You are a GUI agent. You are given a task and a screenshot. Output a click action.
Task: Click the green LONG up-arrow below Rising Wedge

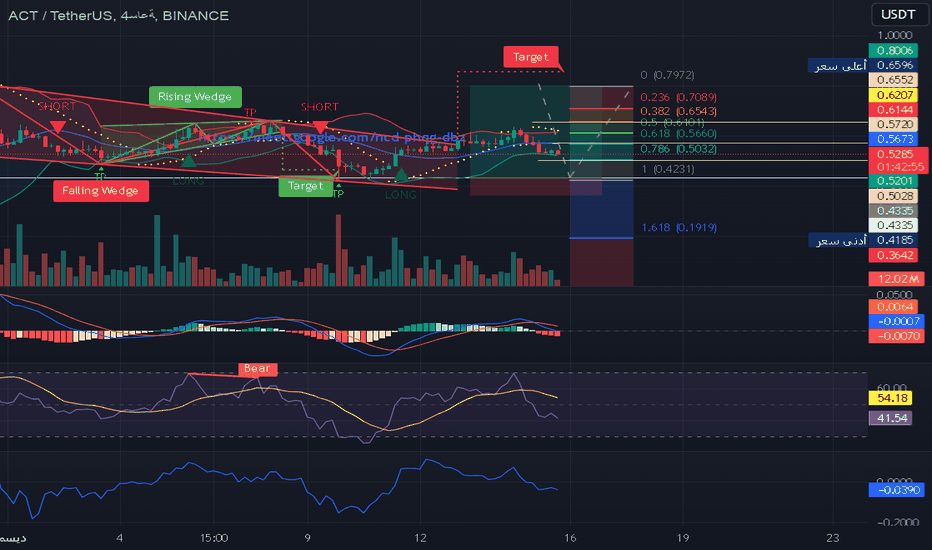[188, 159]
